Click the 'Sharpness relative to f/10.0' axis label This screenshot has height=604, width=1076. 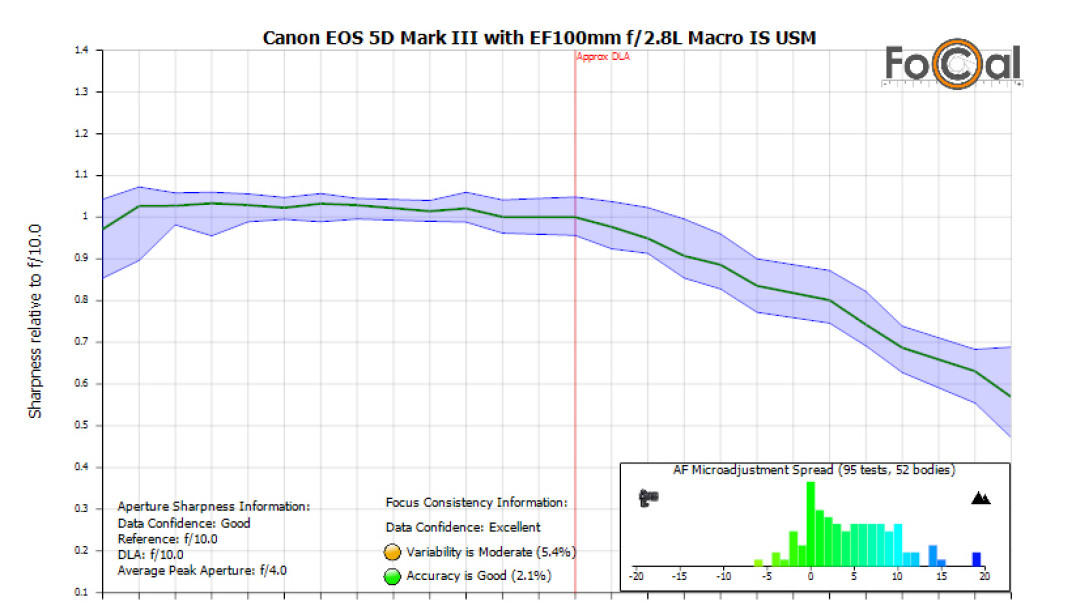pyautogui.click(x=35, y=321)
